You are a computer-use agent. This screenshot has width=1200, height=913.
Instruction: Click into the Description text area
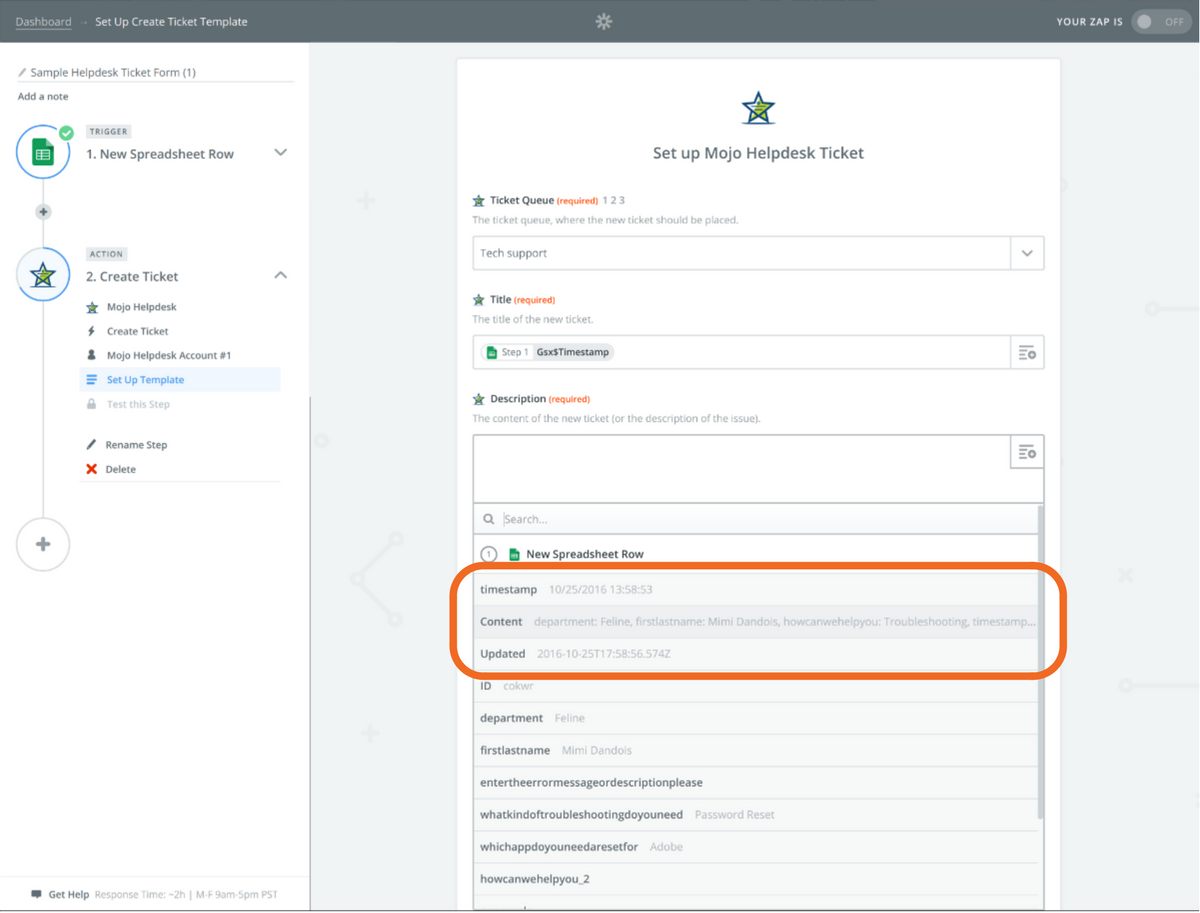click(x=742, y=468)
